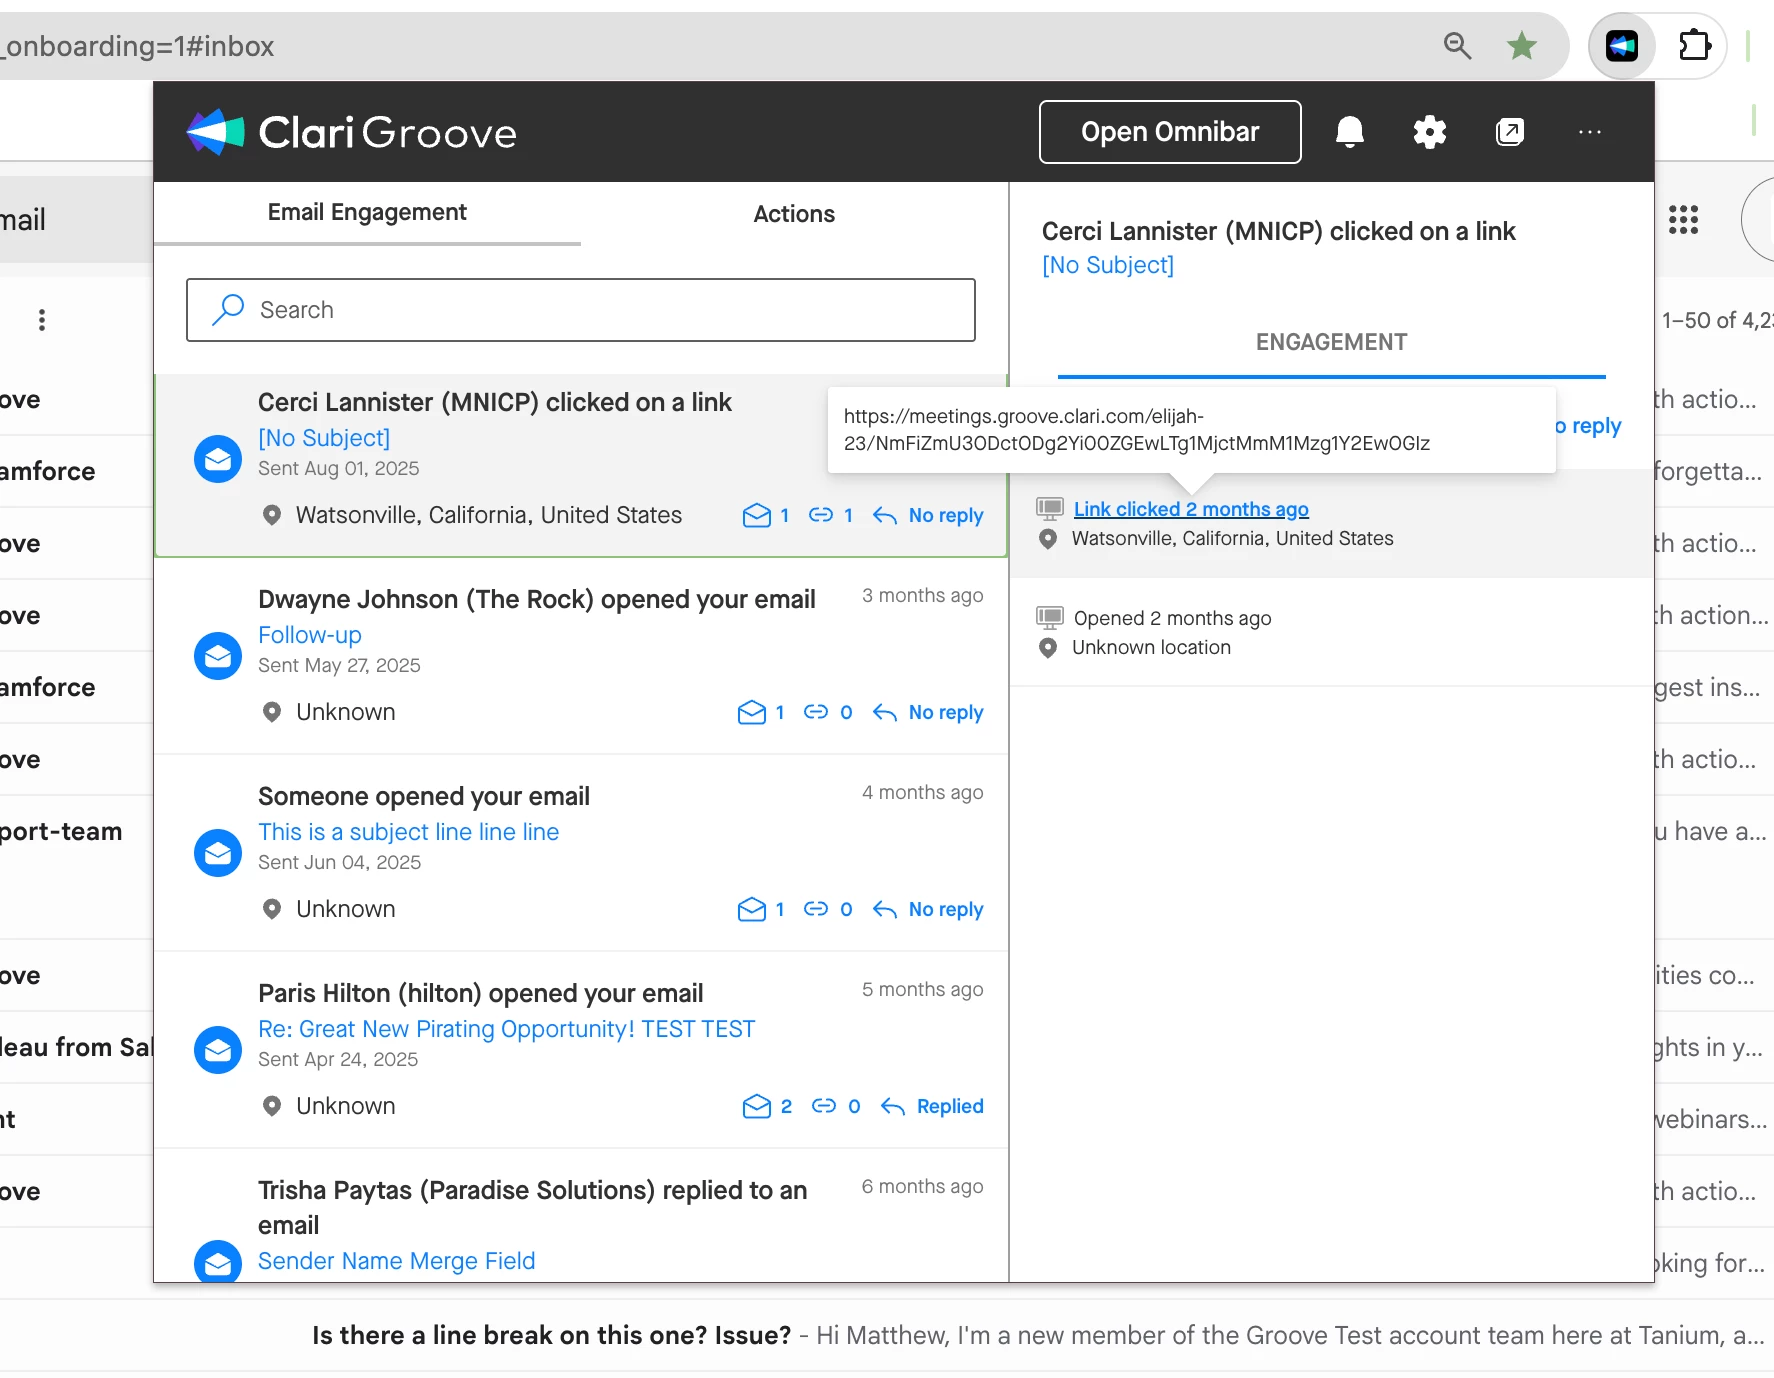Open 'Re: Great New Pirating Opportunity! TEST TEST' link

pyautogui.click(x=506, y=1029)
